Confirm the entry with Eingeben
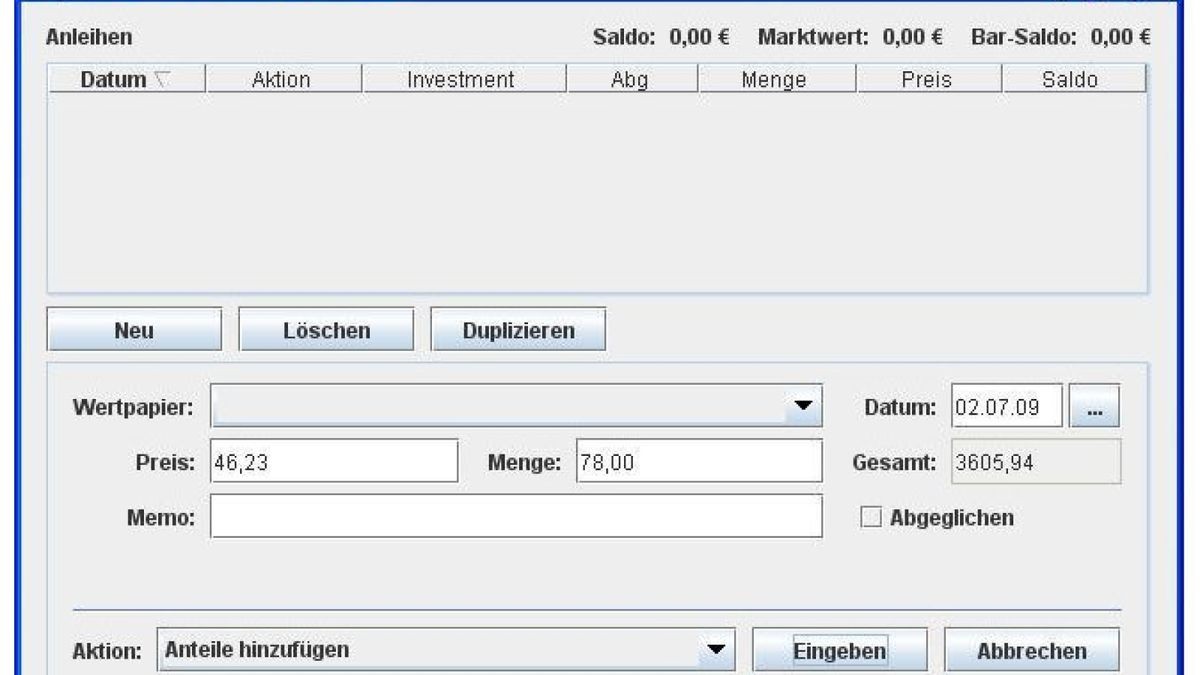The image size is (1200, 675). 840,649
